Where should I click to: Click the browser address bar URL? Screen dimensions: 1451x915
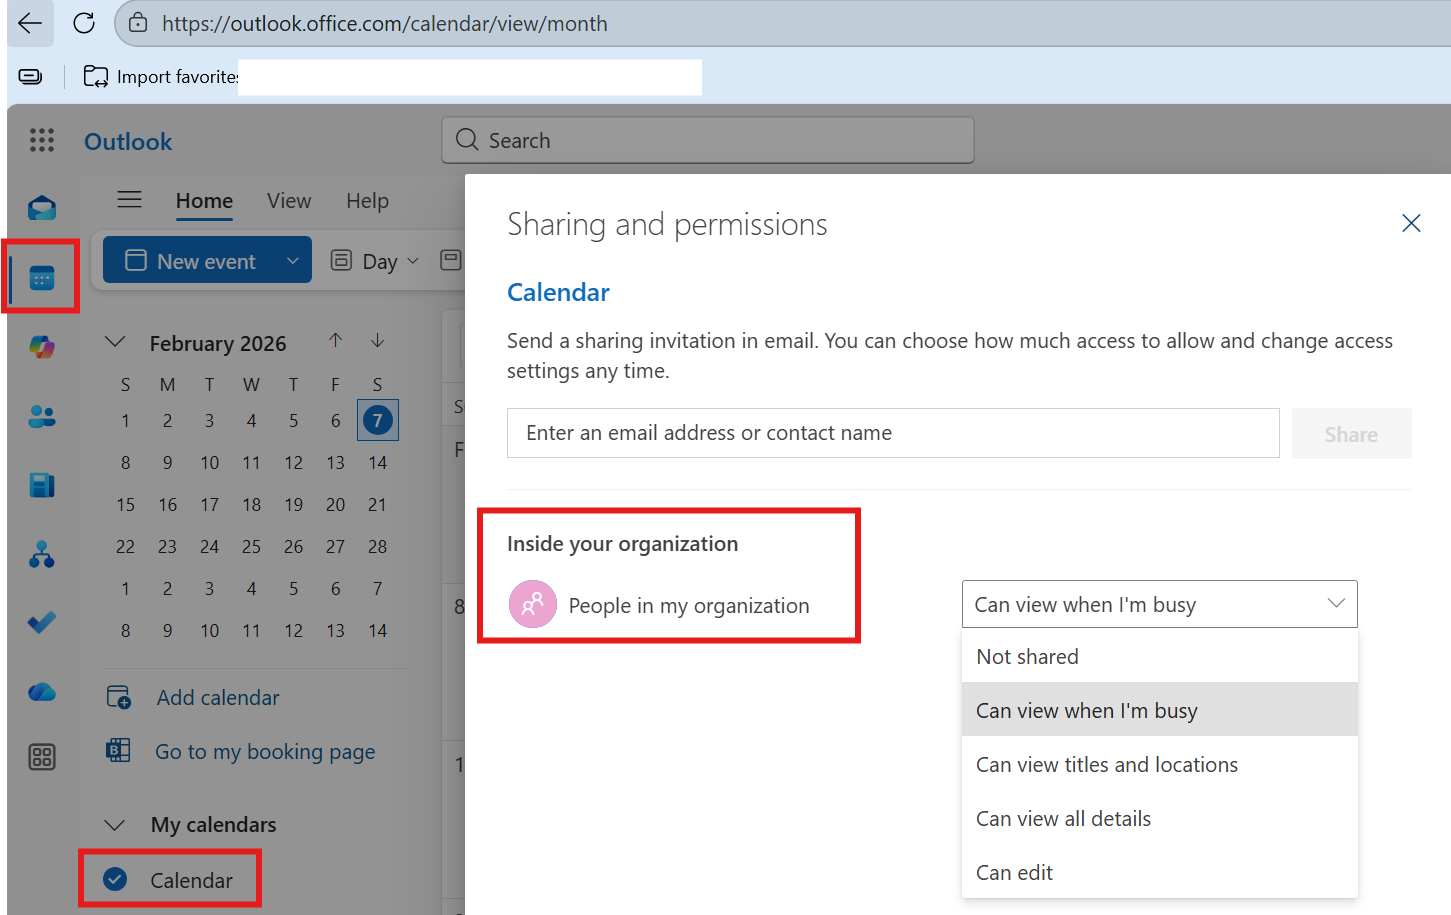pos(385,23)
